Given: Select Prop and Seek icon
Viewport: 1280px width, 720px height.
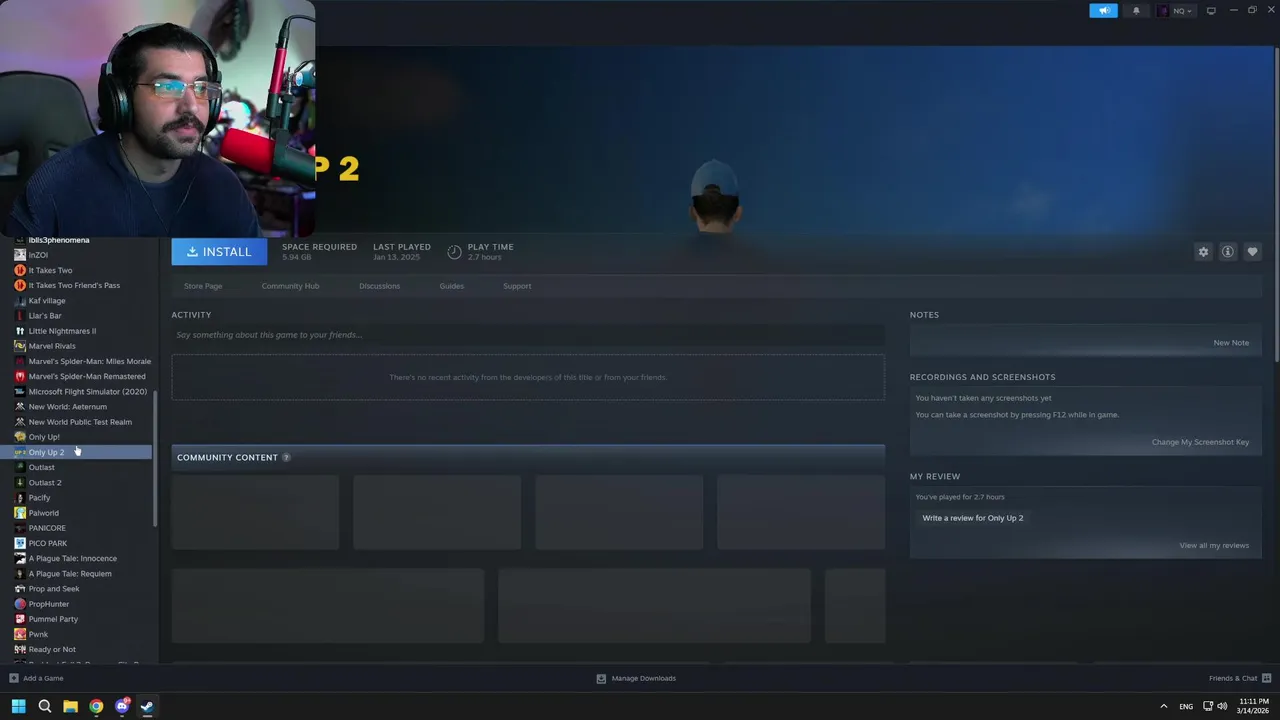Looking at the screenshot, I should point(20,589).
